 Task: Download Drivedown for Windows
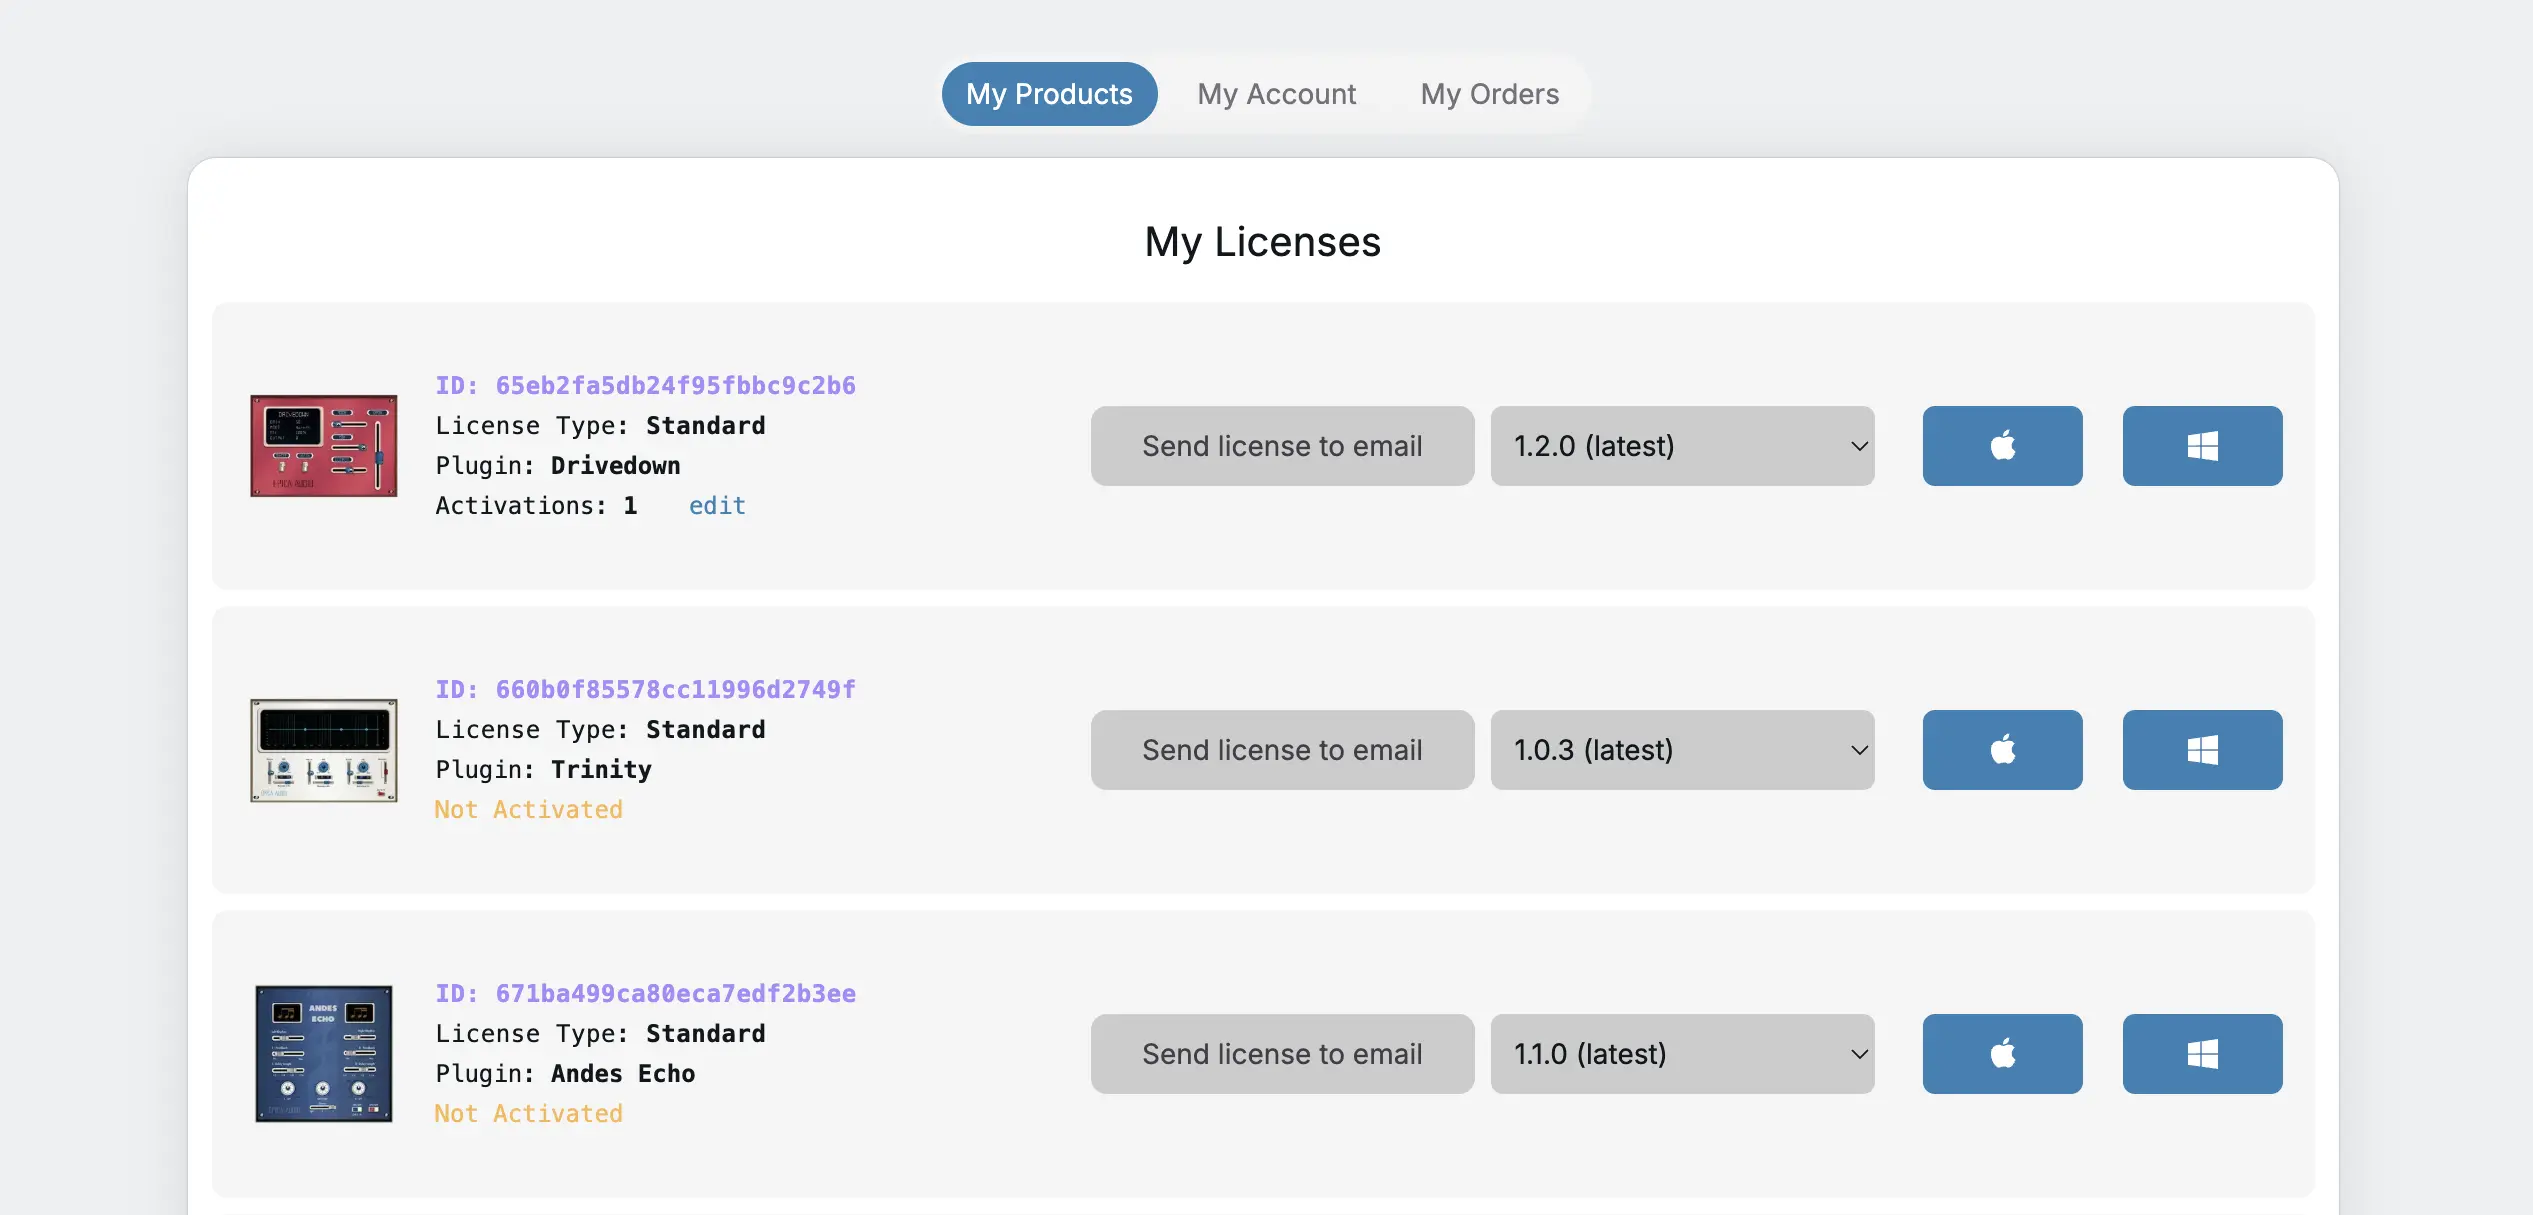pos(2202,446)
